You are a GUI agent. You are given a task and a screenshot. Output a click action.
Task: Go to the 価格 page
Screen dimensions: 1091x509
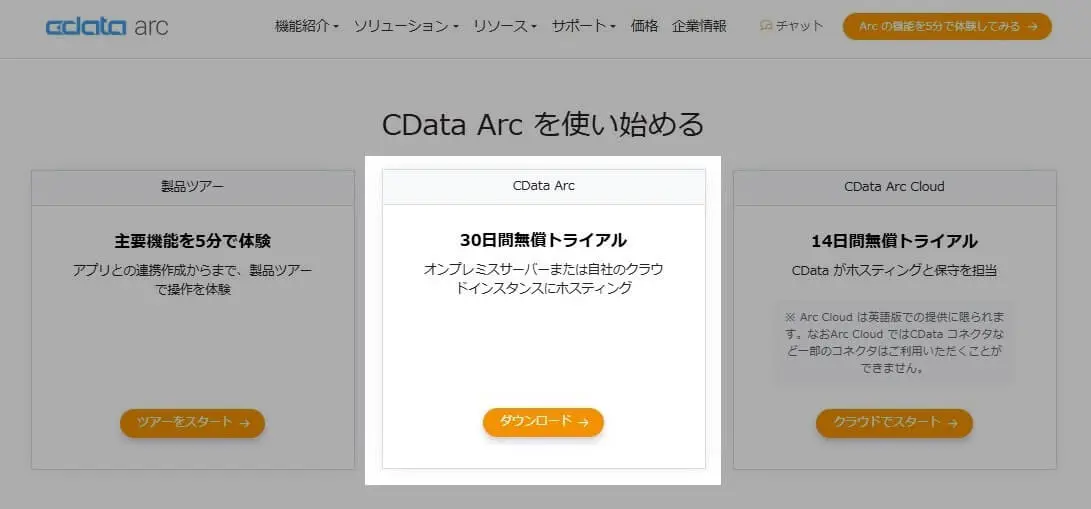pyautogui.click(x=645, y=26)
